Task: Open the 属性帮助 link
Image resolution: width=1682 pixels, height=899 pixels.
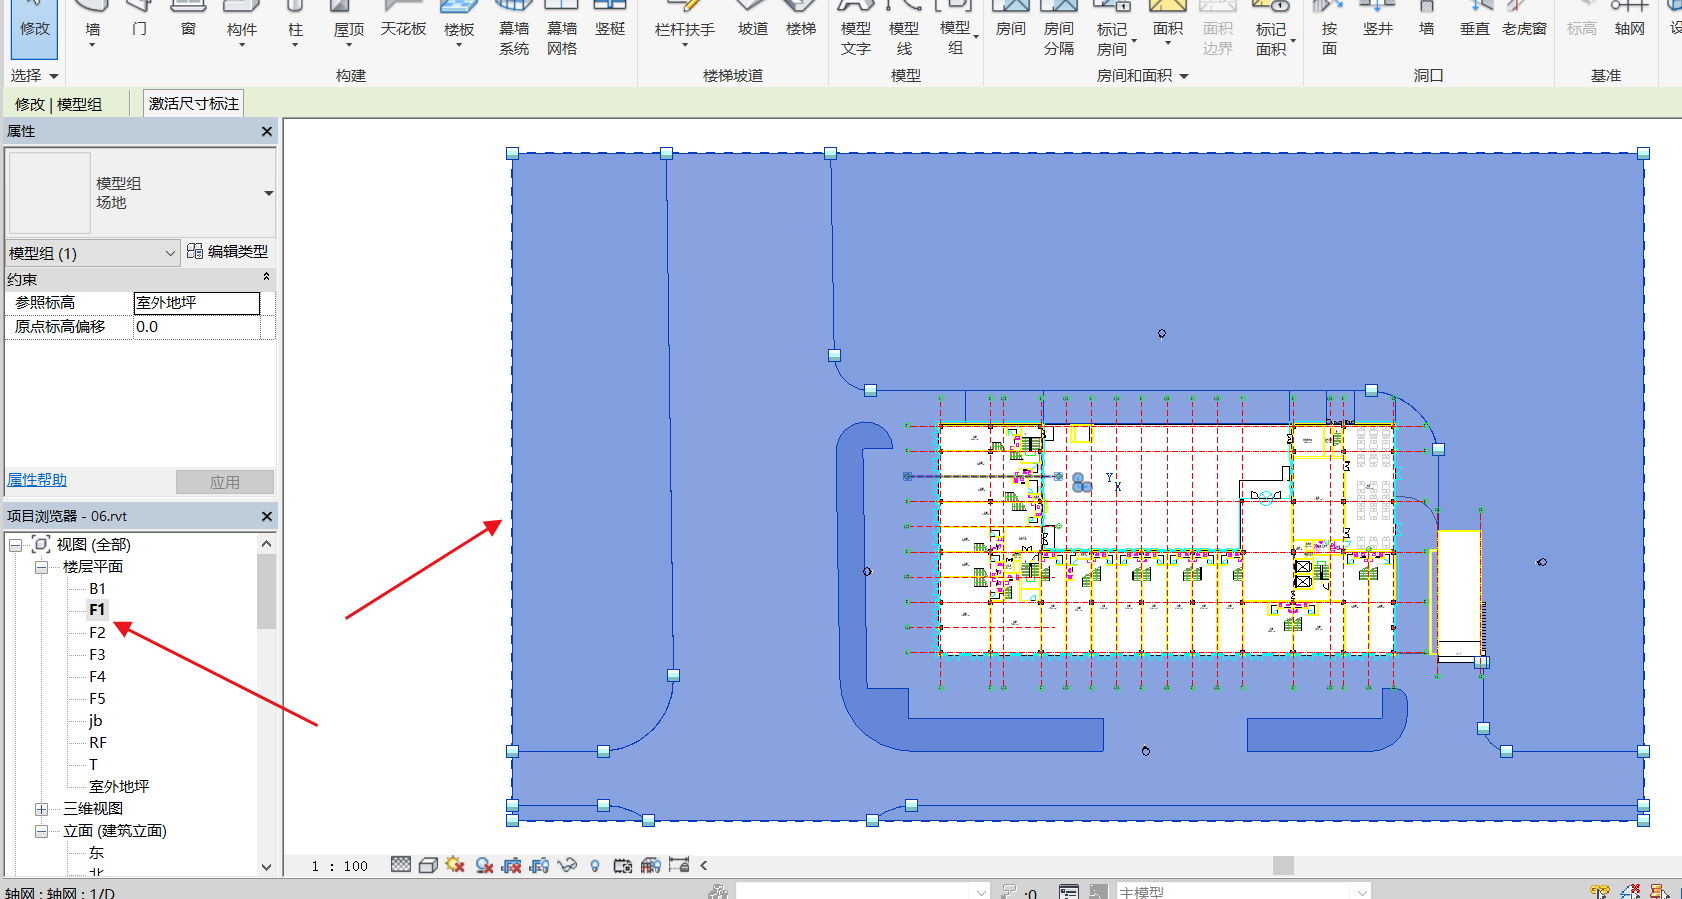Action: [37, 480]
